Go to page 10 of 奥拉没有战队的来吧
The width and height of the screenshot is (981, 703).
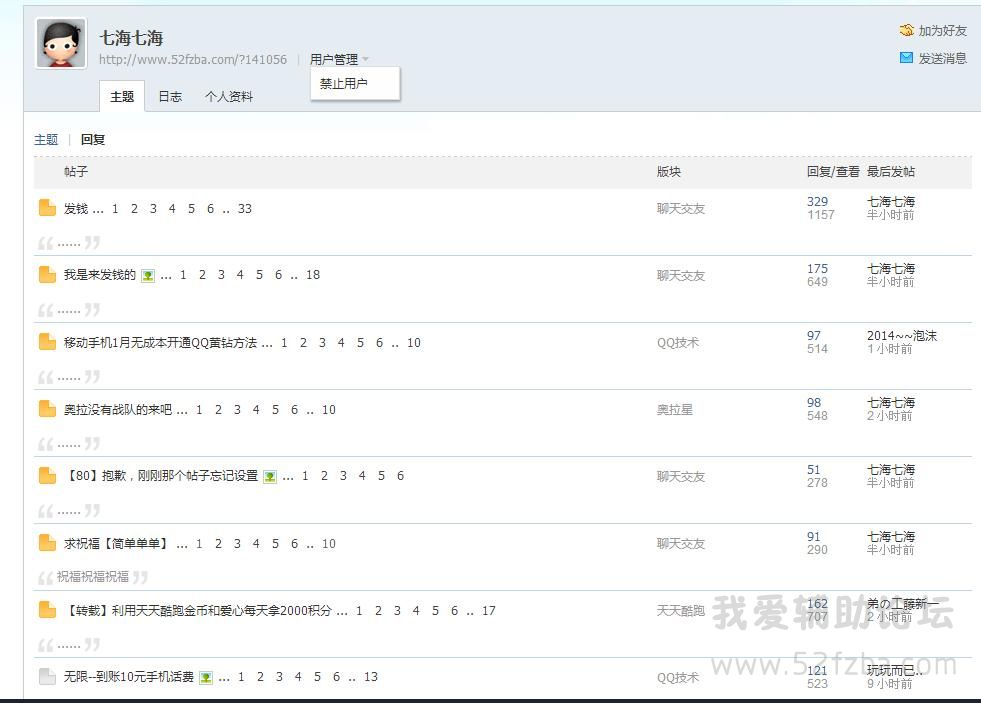point(328,410)
